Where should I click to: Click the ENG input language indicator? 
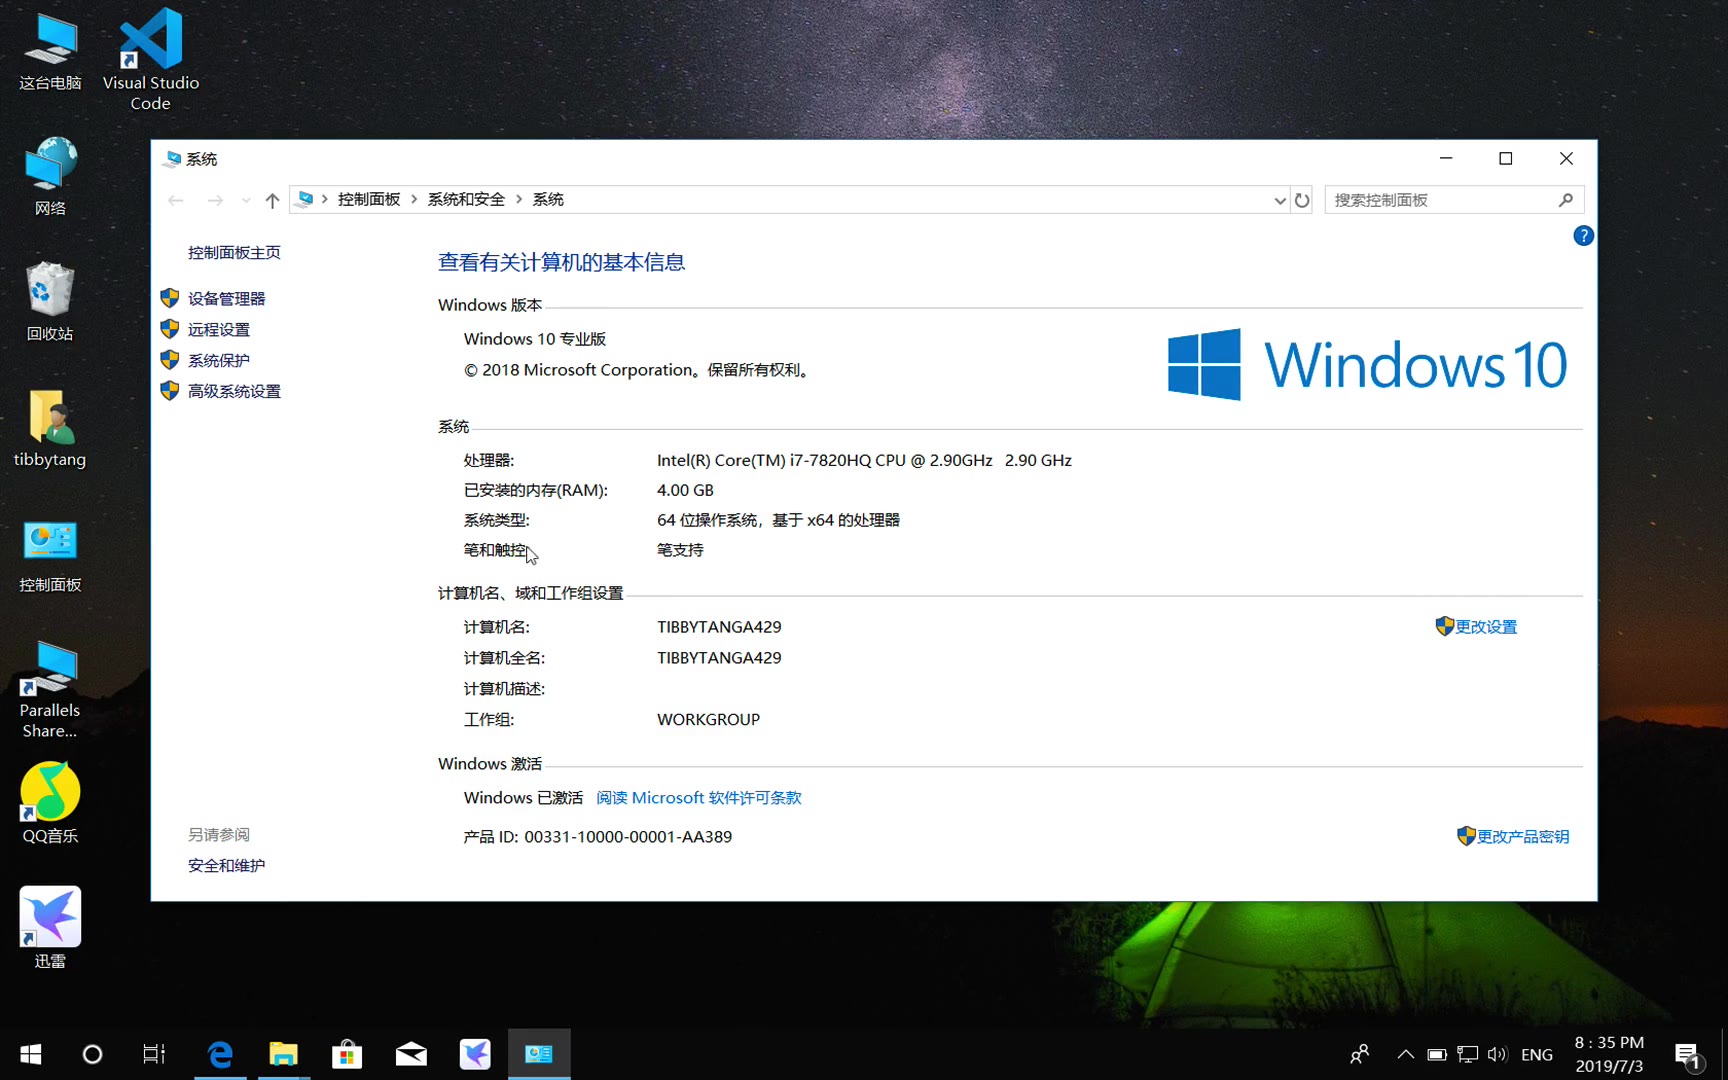click(x=1537, y=1055)
